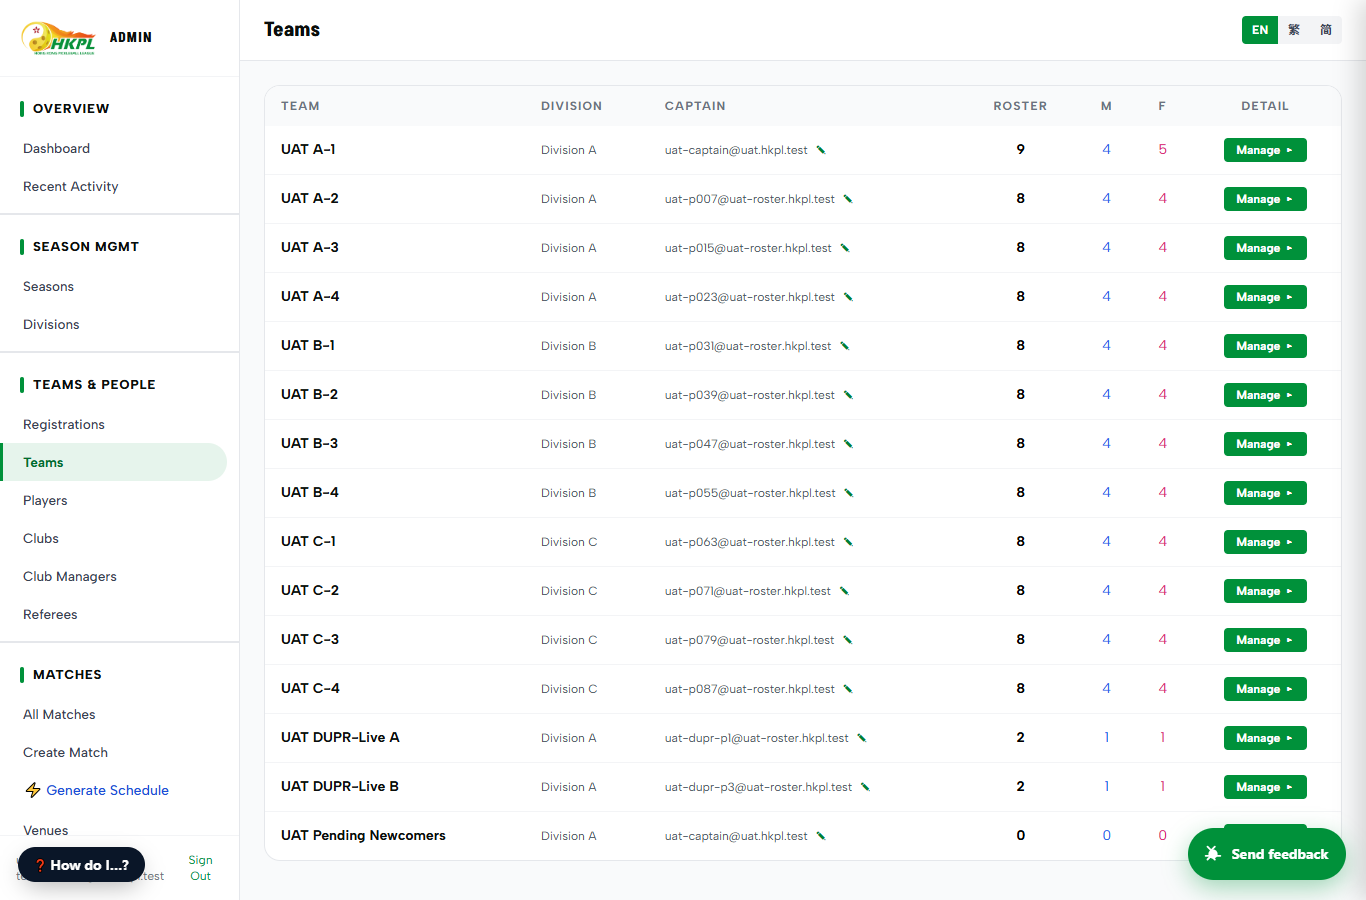Click captain email uat-captain@uat.hkpl.test for UAT A-1
Image resolution: width=1366 pixels, height=900 pixels.
pos(736,150)
